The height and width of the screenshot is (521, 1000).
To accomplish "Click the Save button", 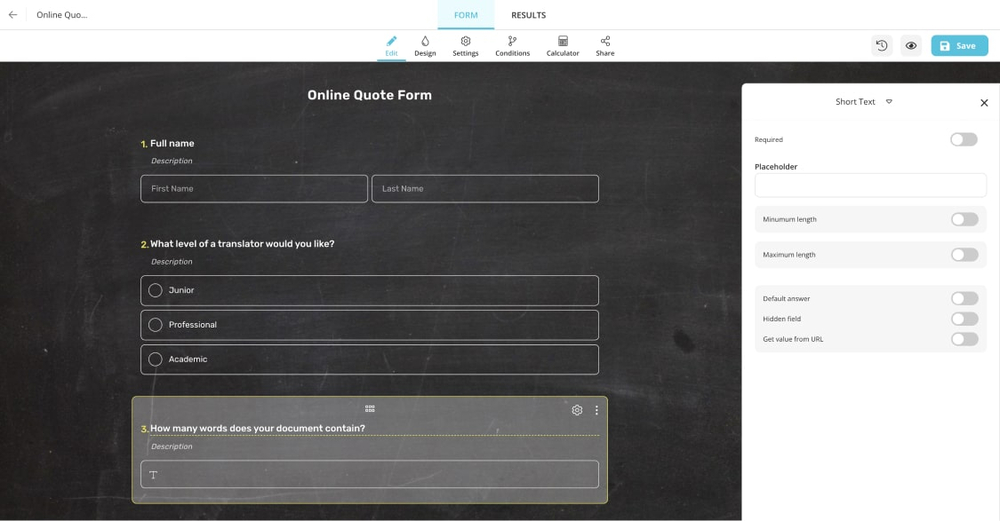I will [958, 46].
